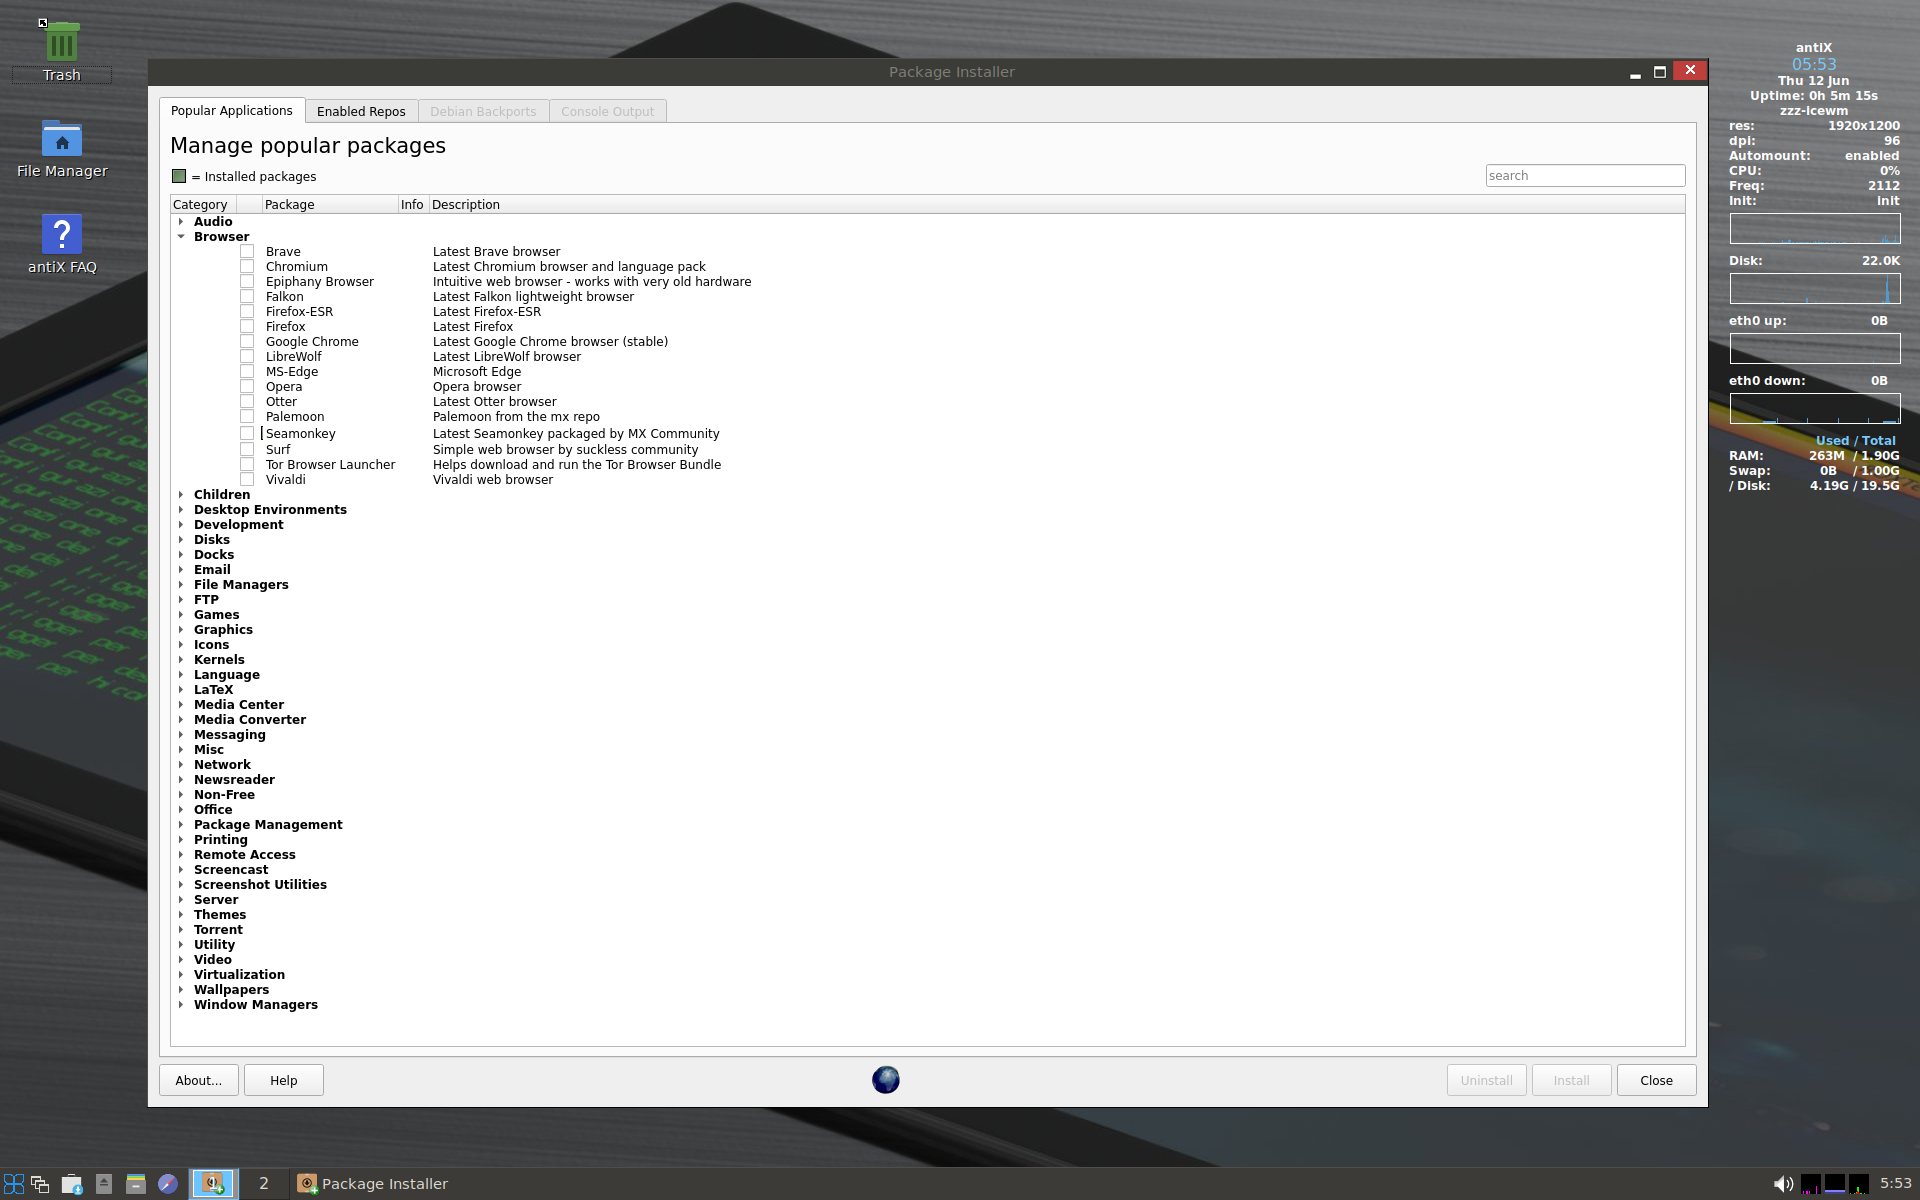This screenshot has width=1920, height=1200.
Task: Click the magenta CPU monitor graph in tray
Action: point(1811,1184)
